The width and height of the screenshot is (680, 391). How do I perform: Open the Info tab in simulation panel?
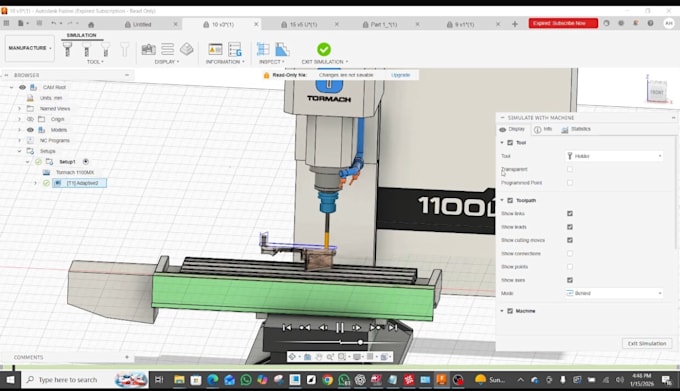(543, 129)
